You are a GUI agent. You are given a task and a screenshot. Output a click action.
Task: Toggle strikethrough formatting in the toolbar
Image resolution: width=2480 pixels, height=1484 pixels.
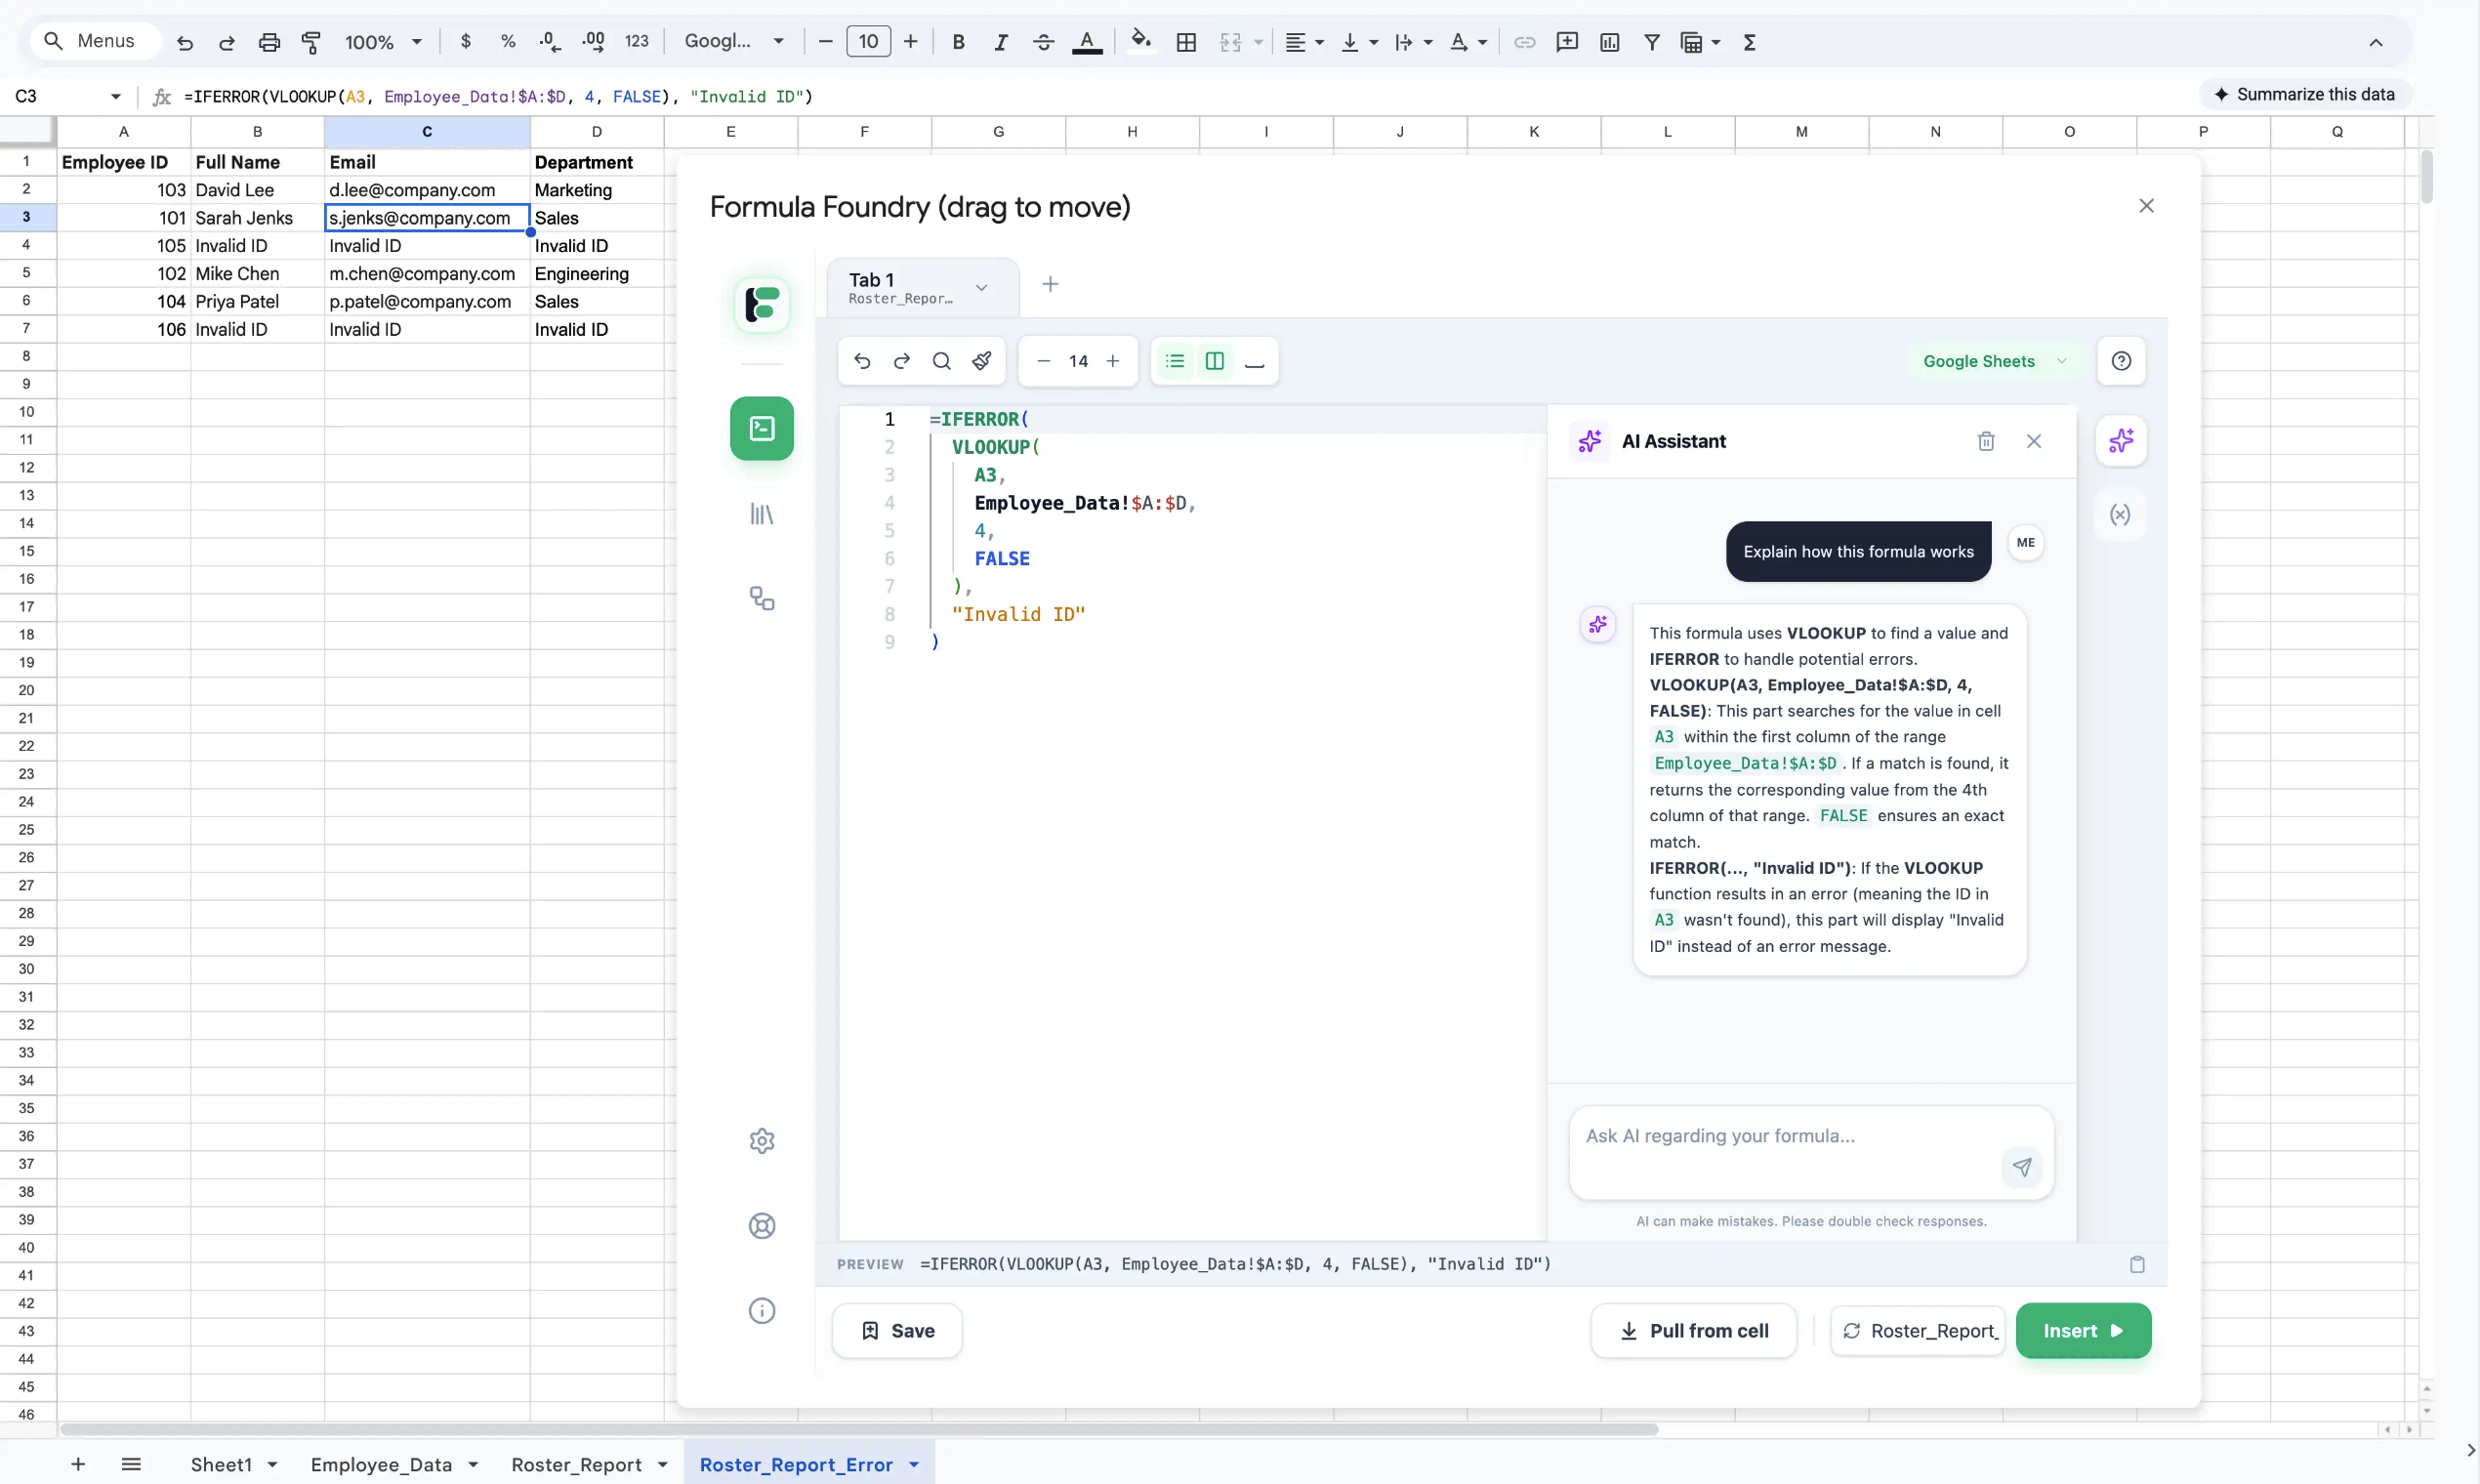(1043, 41)
